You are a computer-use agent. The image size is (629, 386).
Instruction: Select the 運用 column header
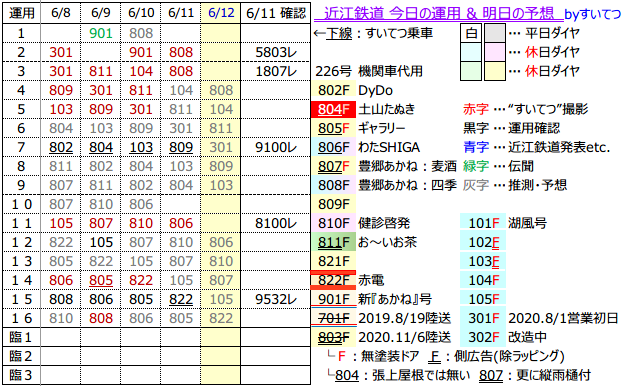pos(21,13)
